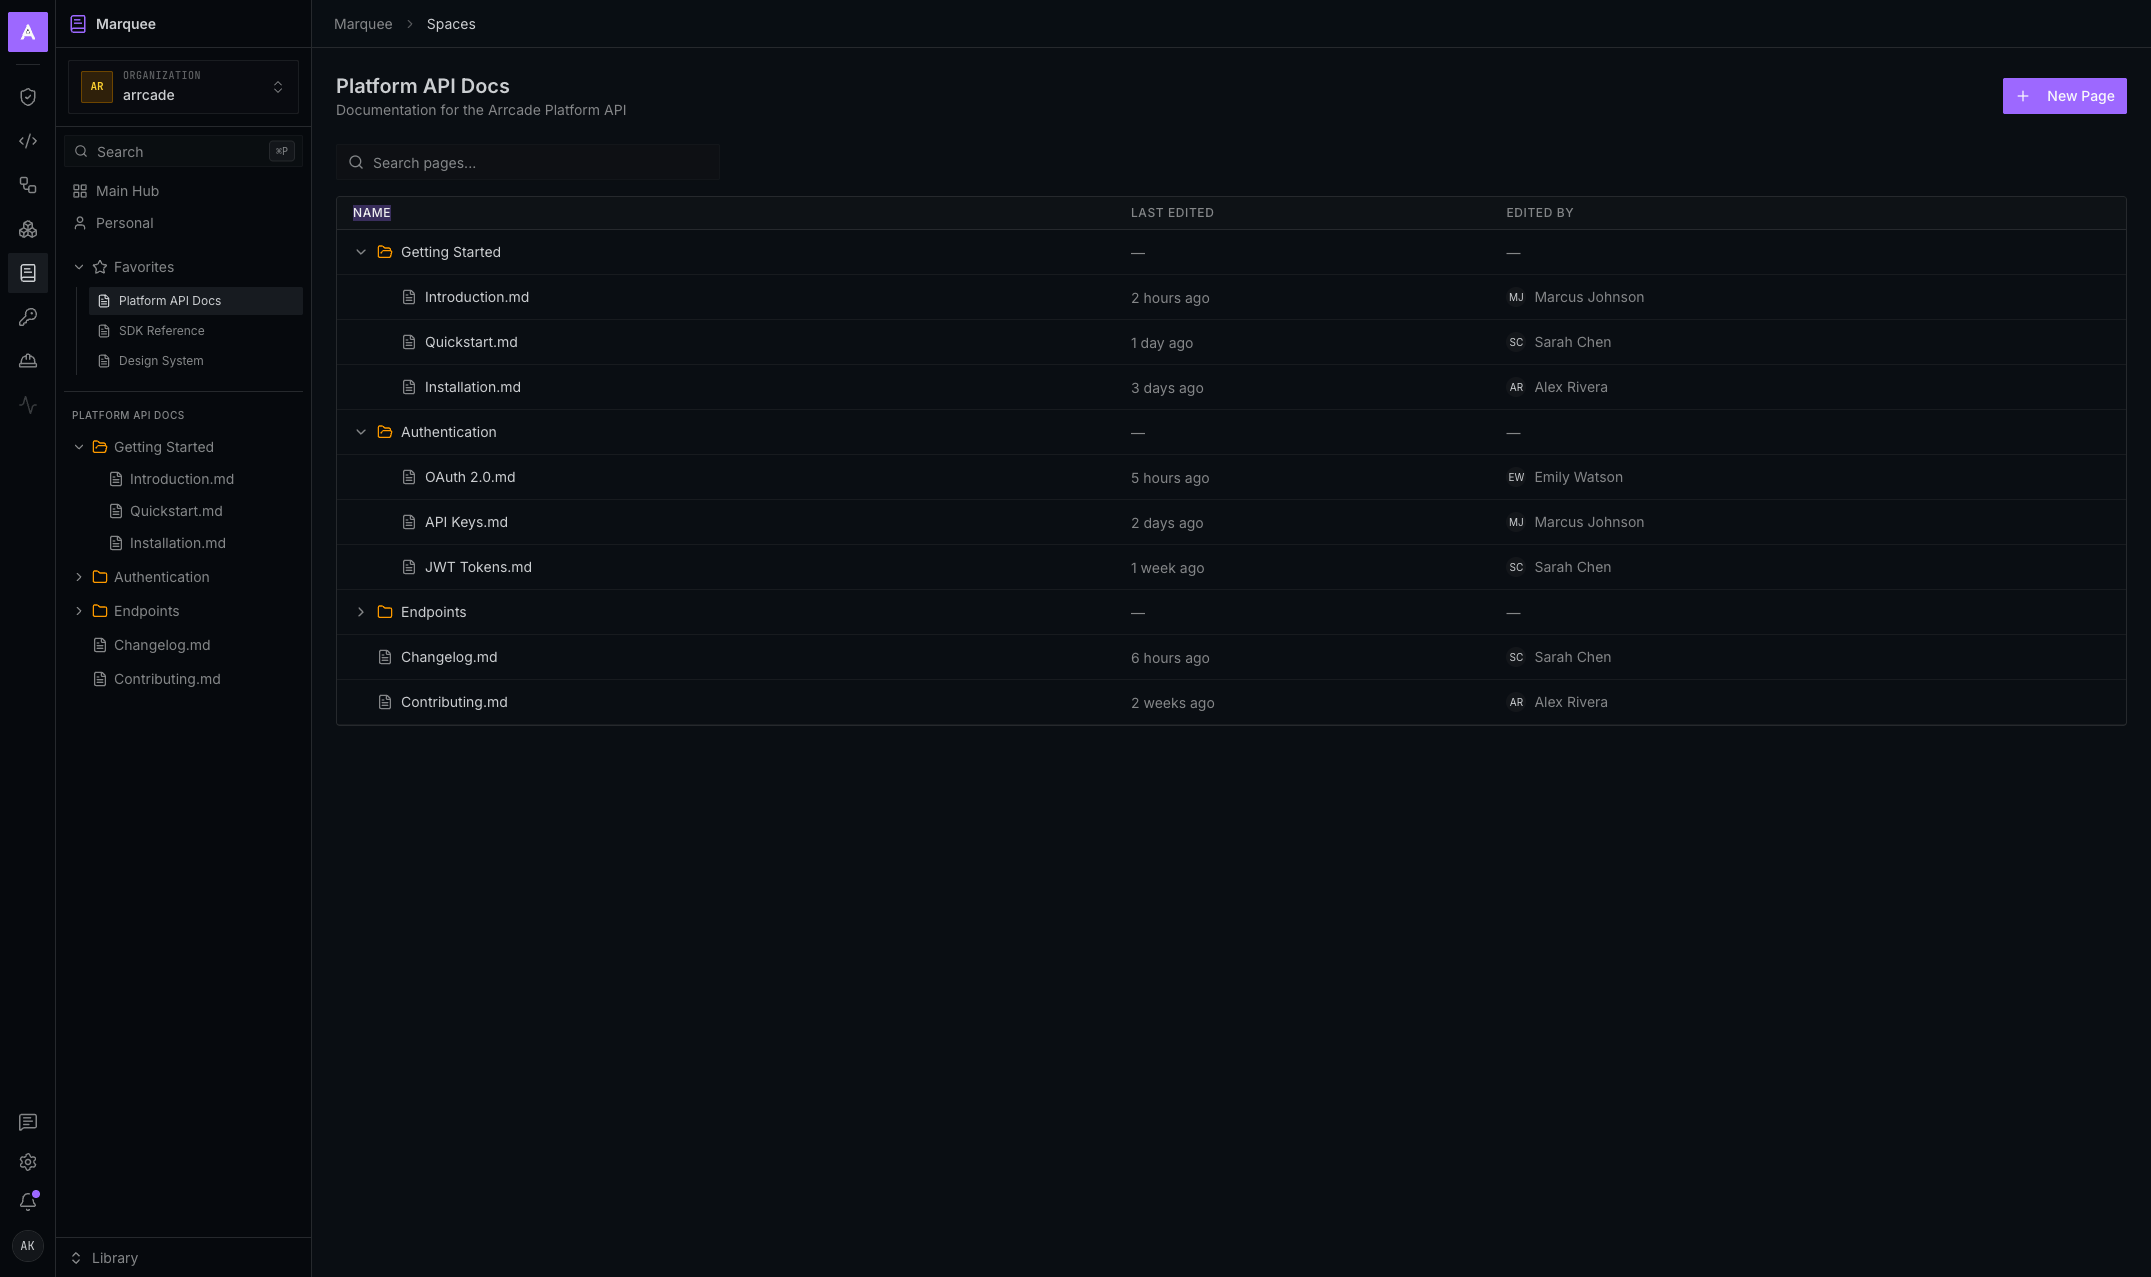Click the AK user avatar
This screenshot has height=1277, width=2151.
point(28,1246)
